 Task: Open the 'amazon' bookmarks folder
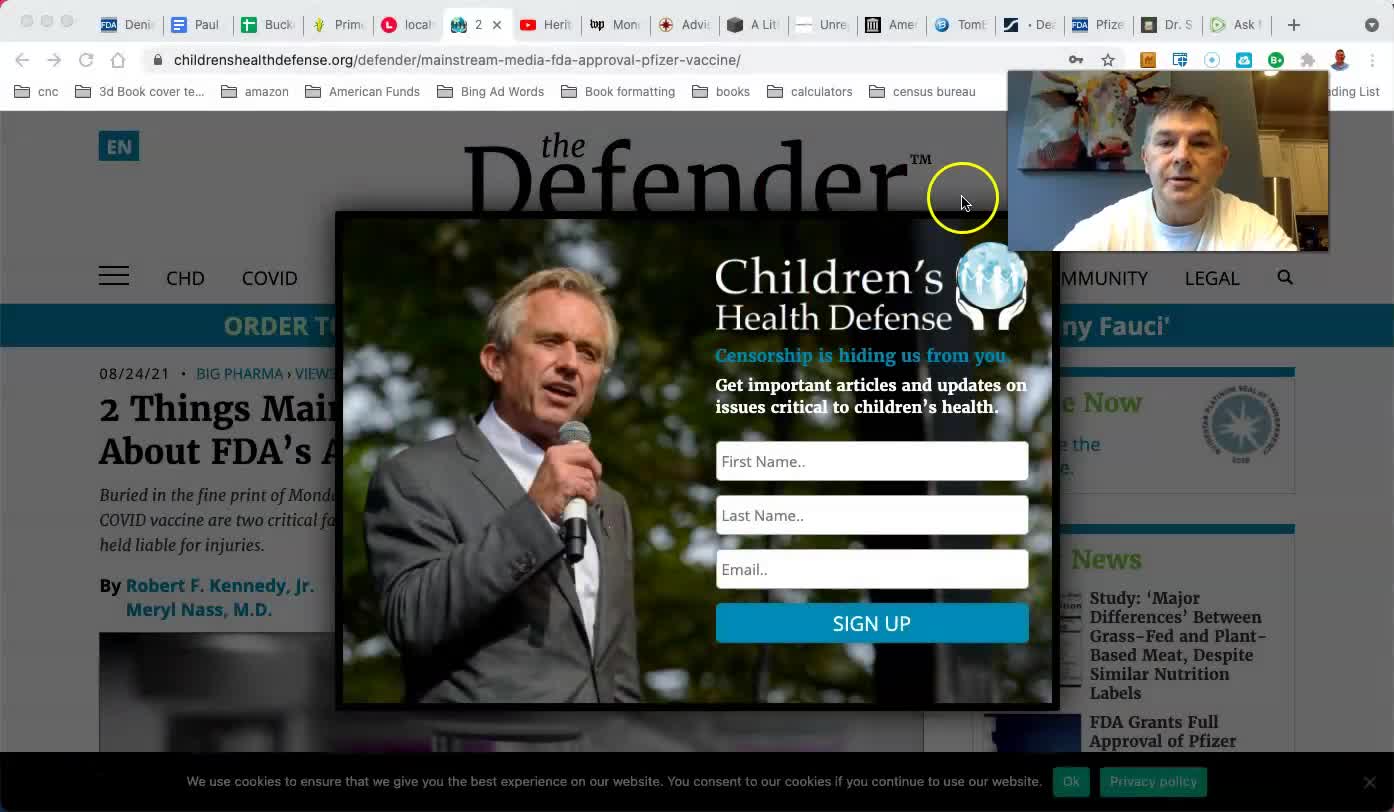255,91
